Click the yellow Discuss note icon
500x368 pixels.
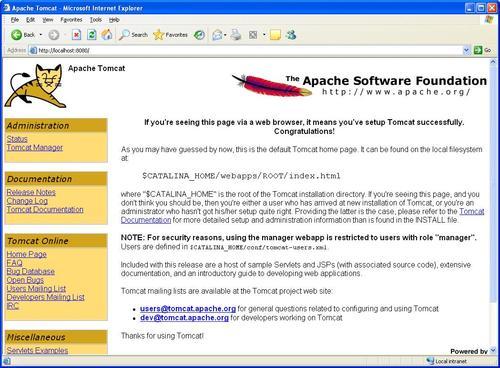275,35
